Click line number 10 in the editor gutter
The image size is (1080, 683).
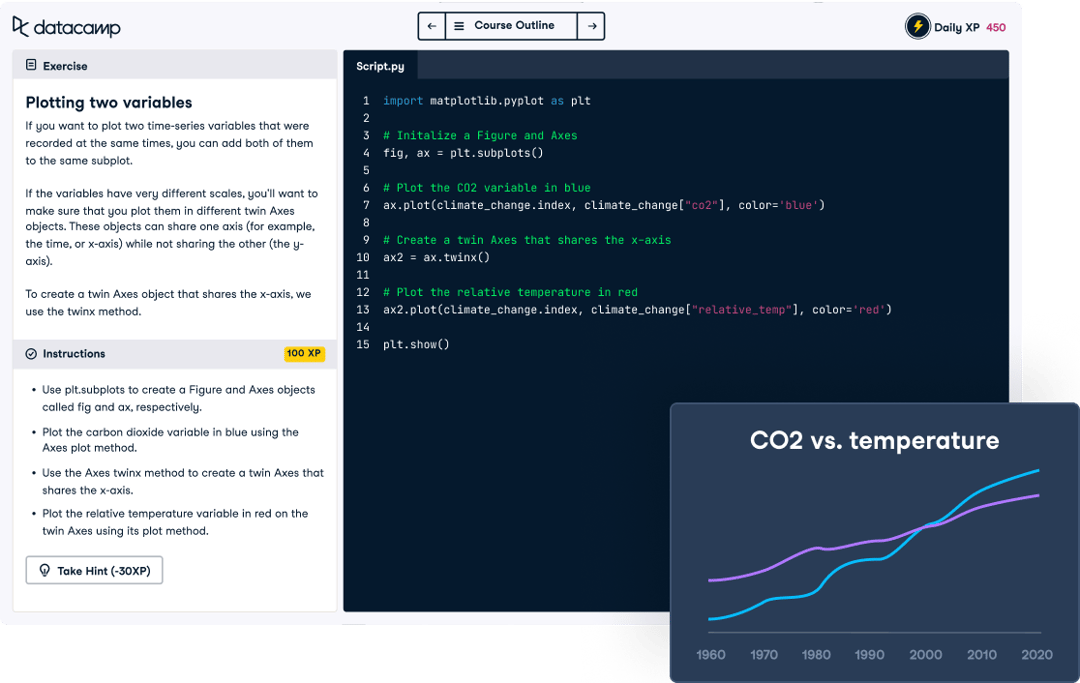coord(363,257)
